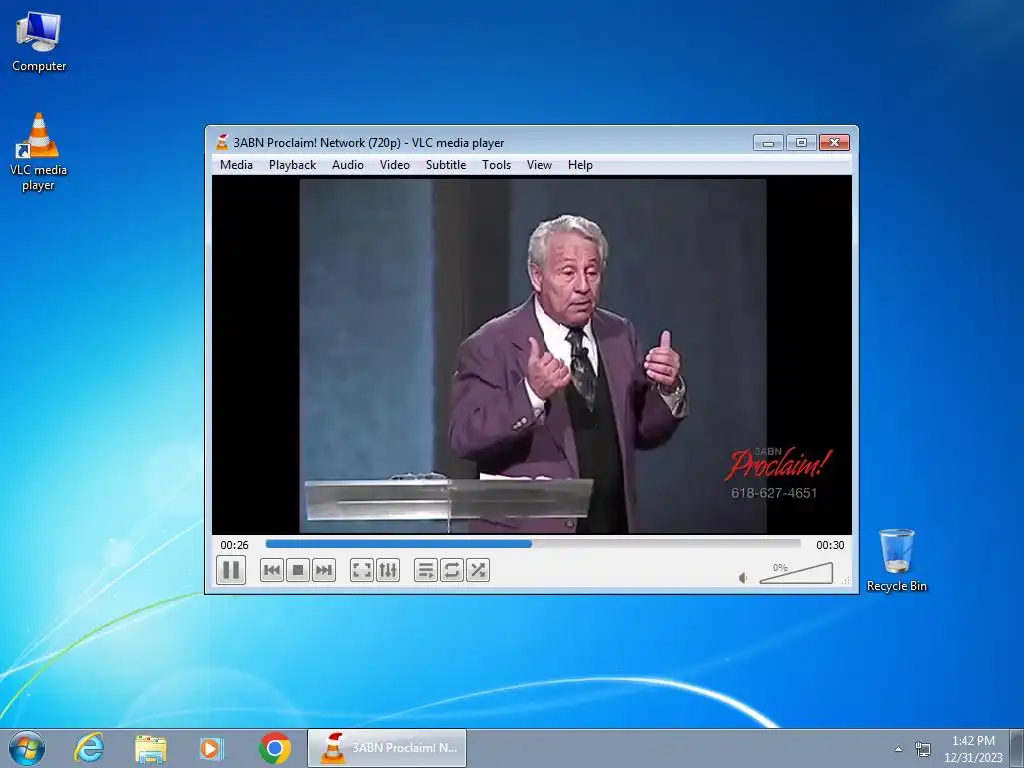Select the Computer desktop icon

point(39,42)
